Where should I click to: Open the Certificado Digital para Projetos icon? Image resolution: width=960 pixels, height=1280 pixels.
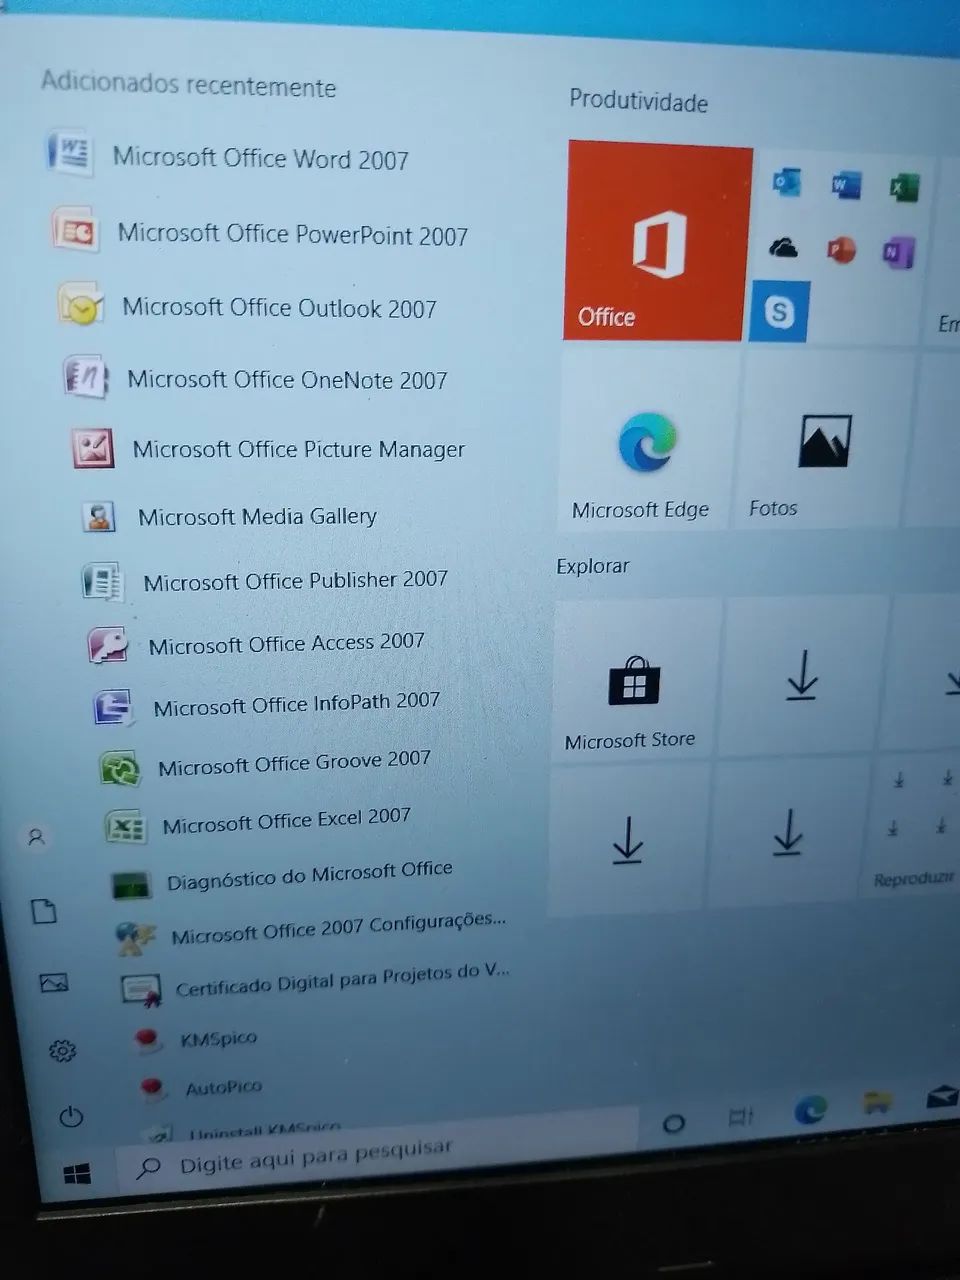141,990
